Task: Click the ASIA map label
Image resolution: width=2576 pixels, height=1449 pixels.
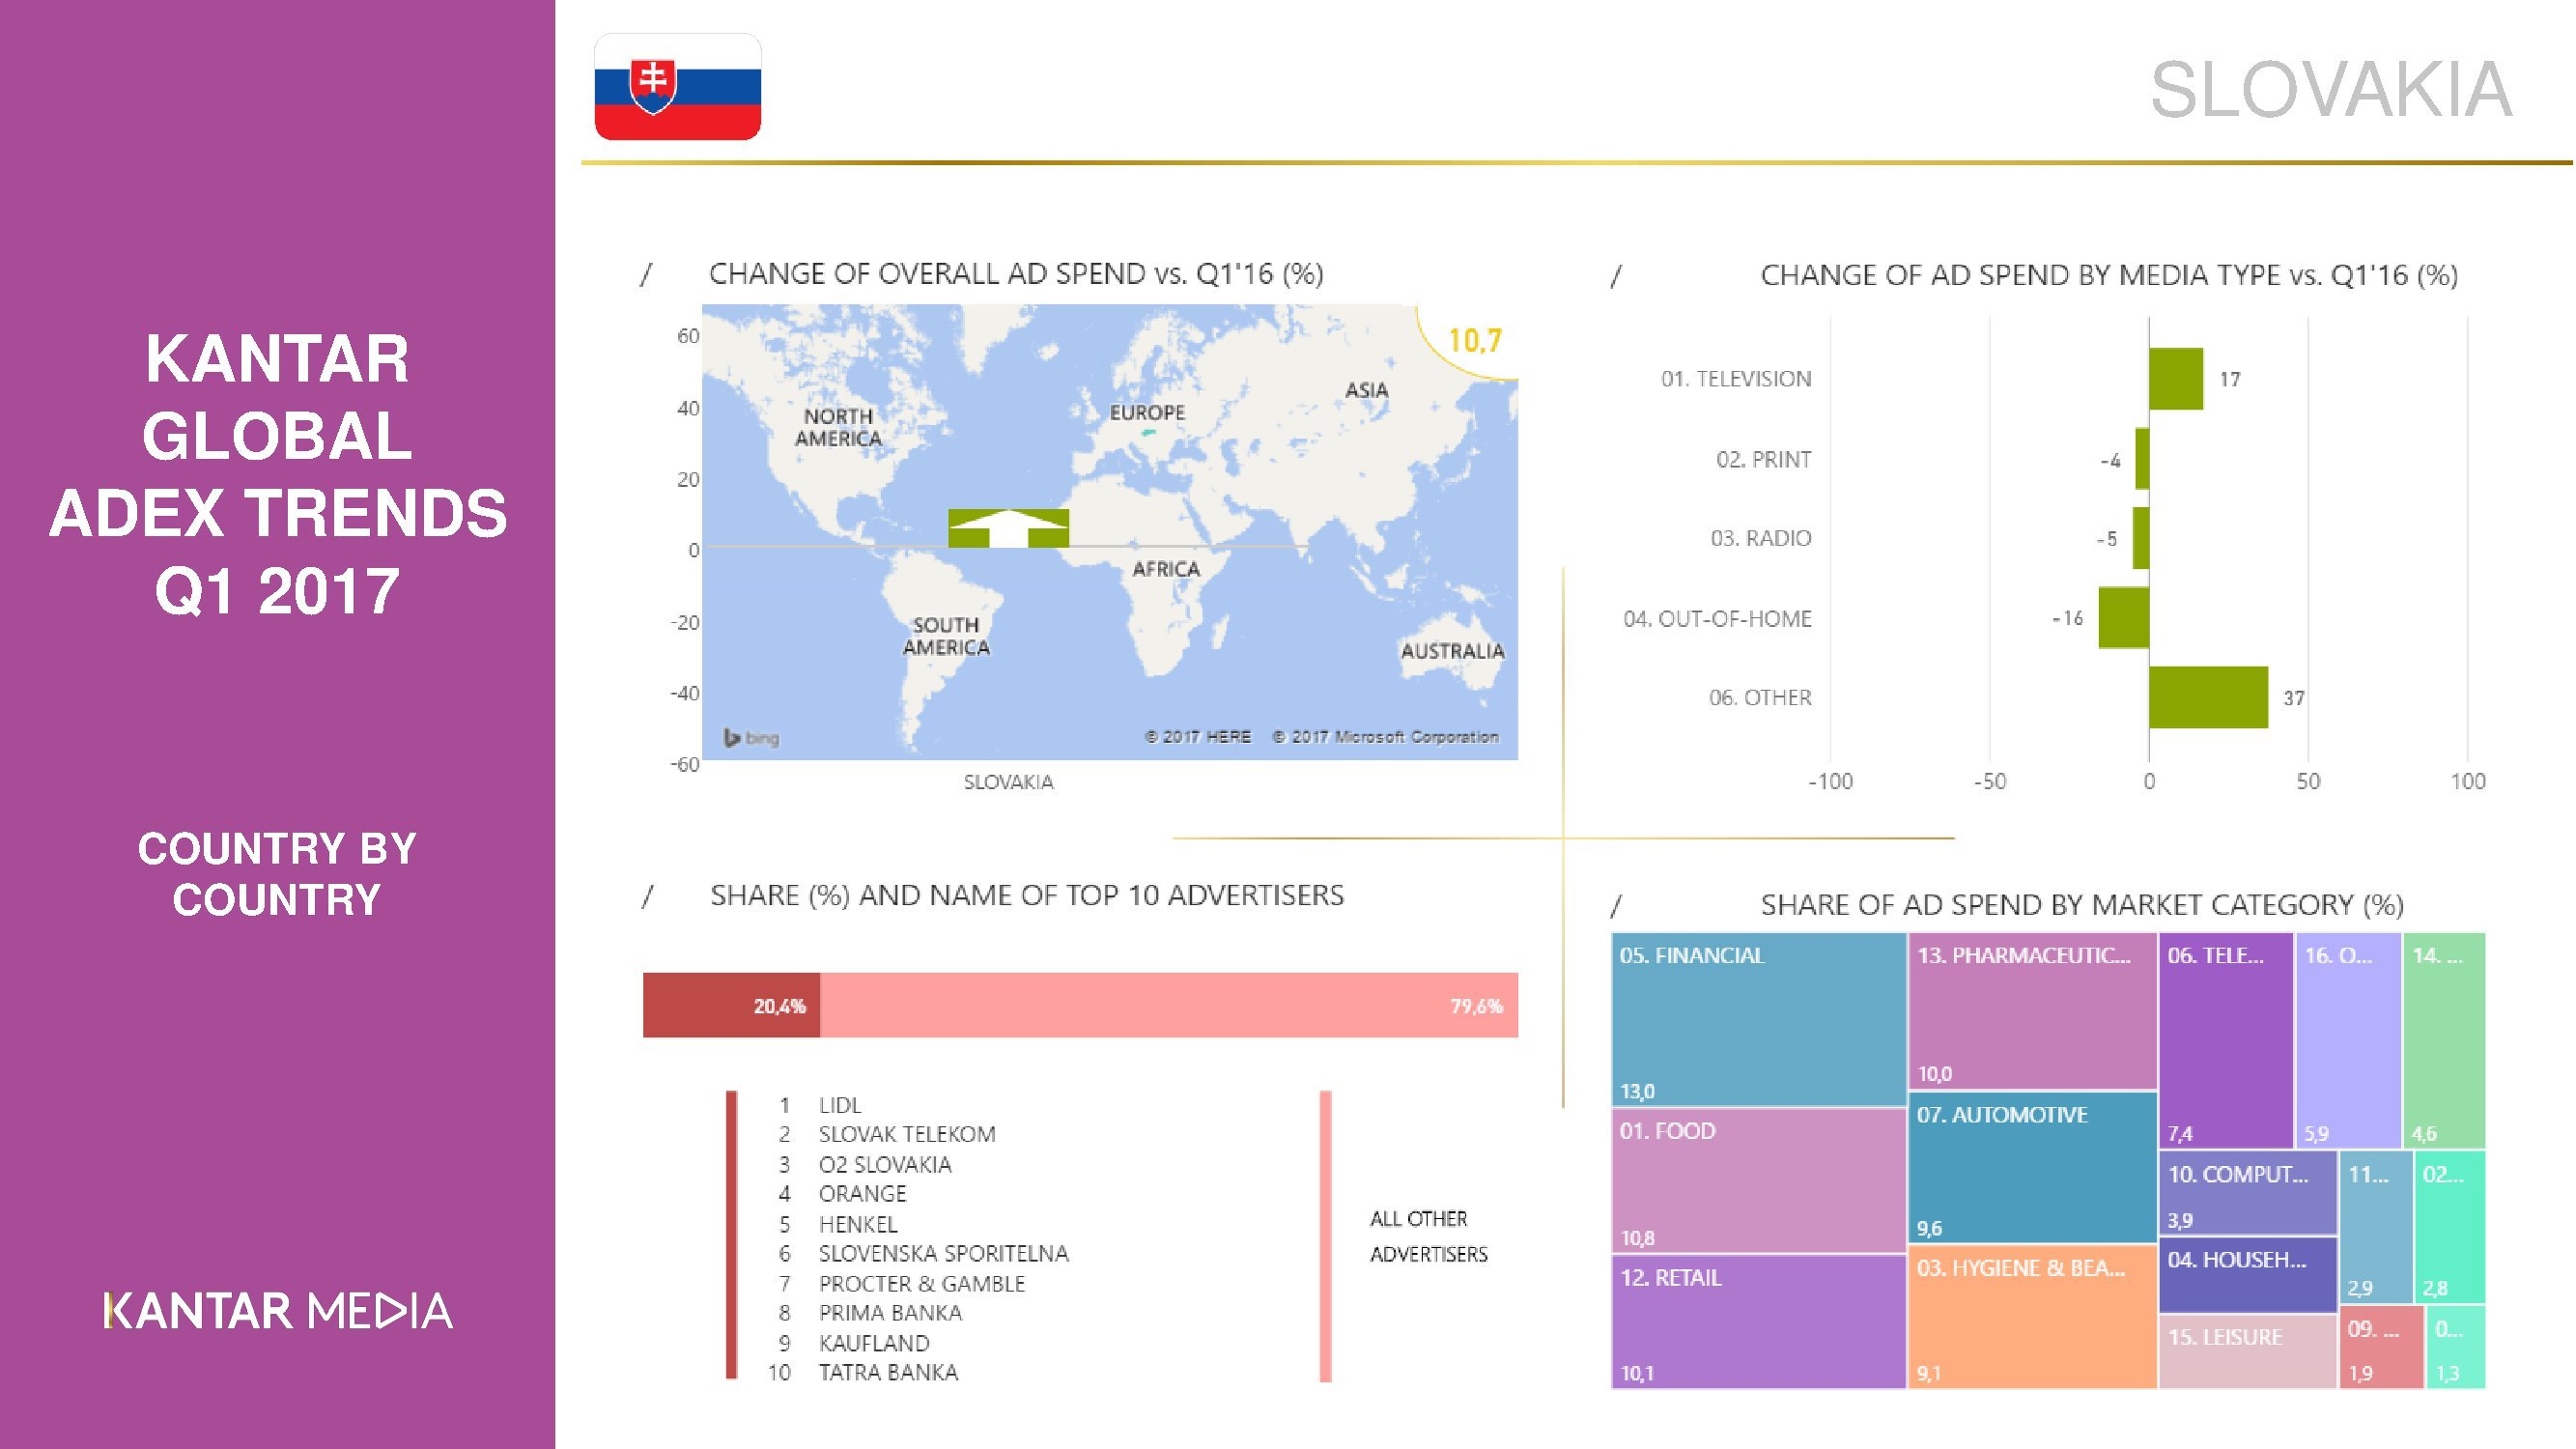Action: coord(1366,390)
